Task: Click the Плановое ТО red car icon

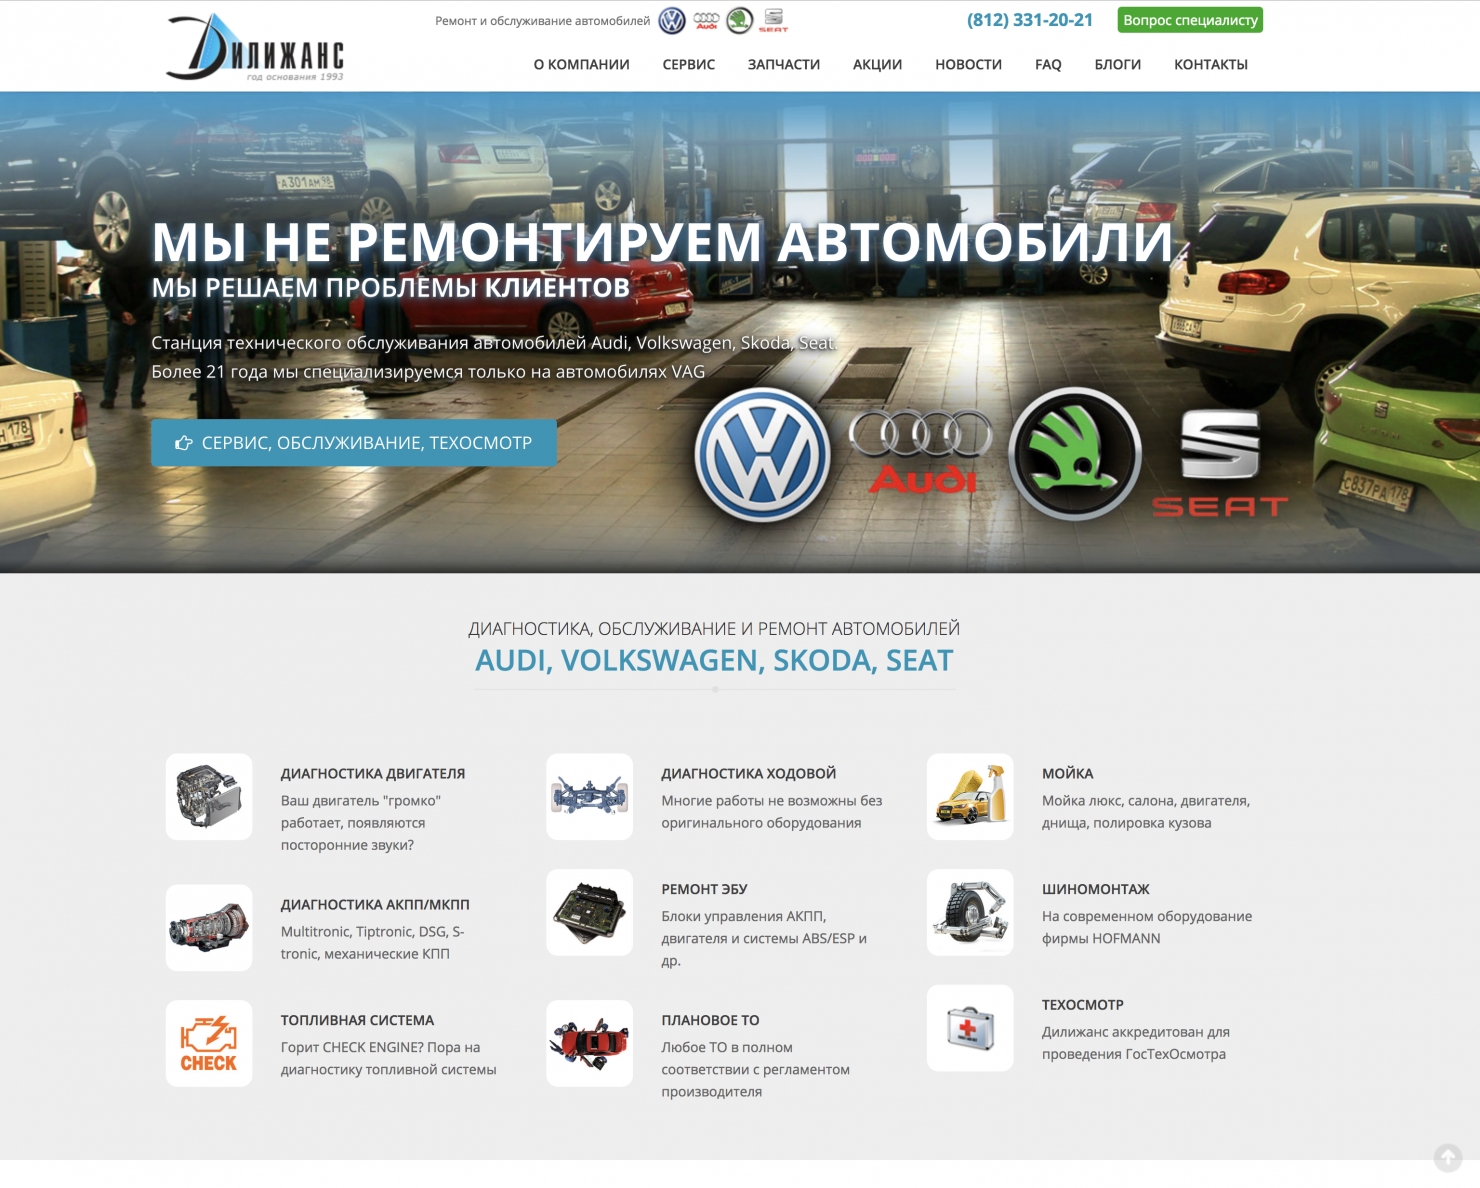Action: click(x=590, y=1043)
